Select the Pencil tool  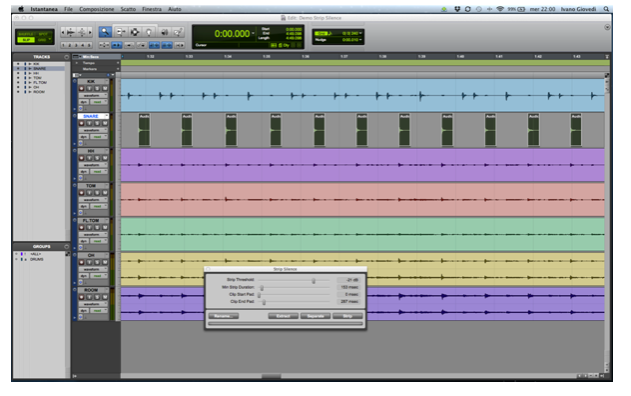178,32
